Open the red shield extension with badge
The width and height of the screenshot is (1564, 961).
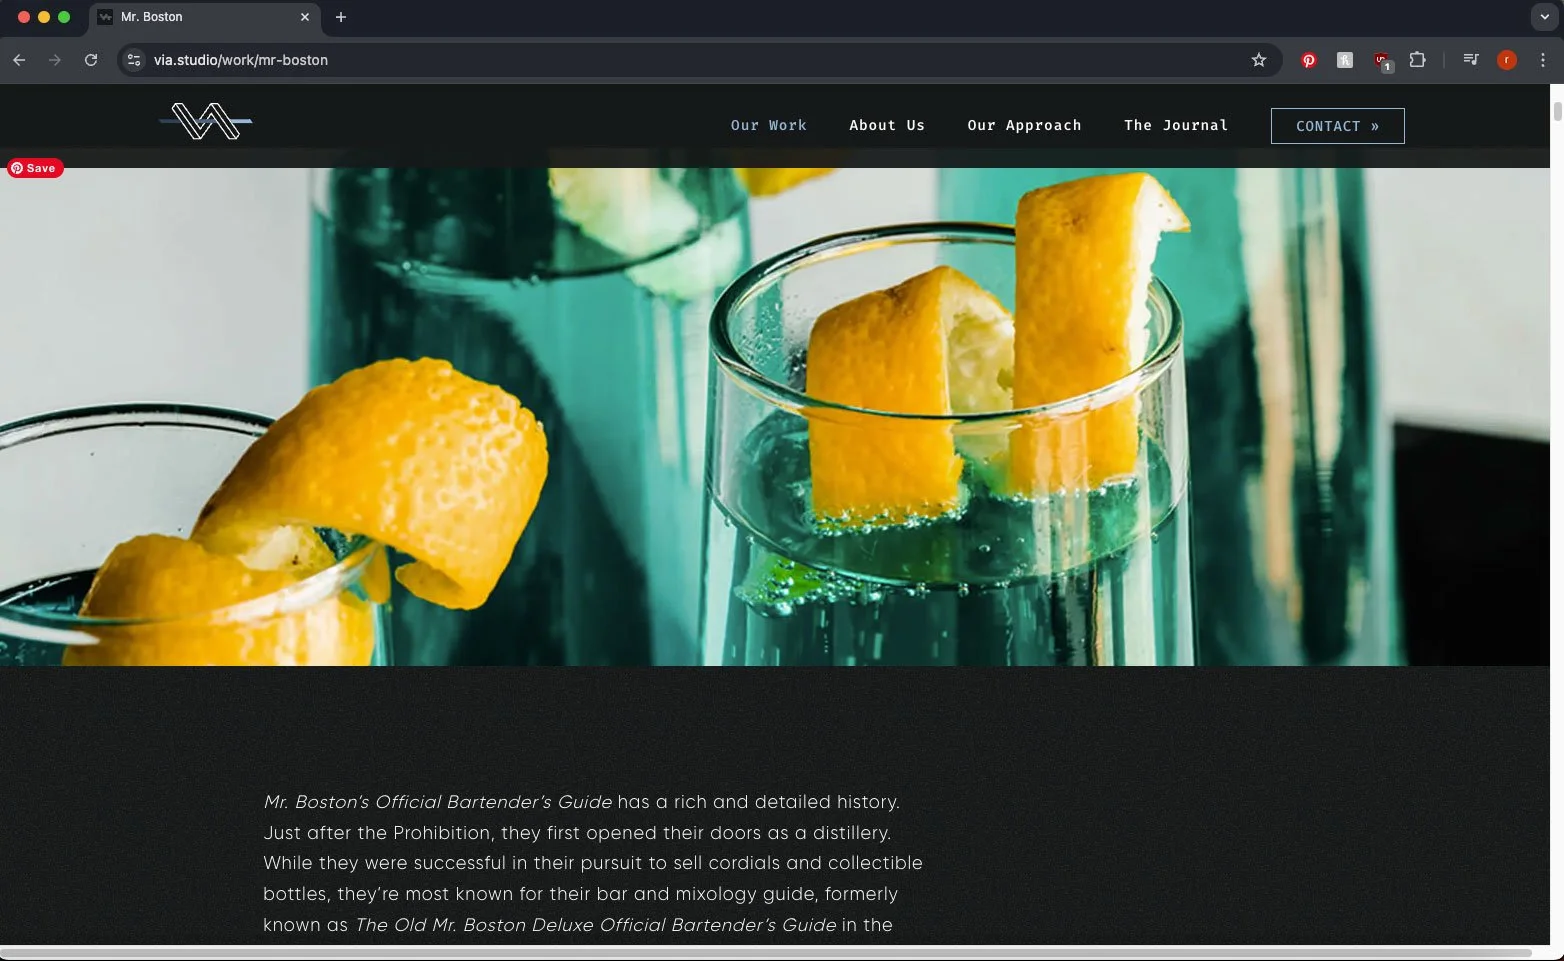pos(1382,61)
